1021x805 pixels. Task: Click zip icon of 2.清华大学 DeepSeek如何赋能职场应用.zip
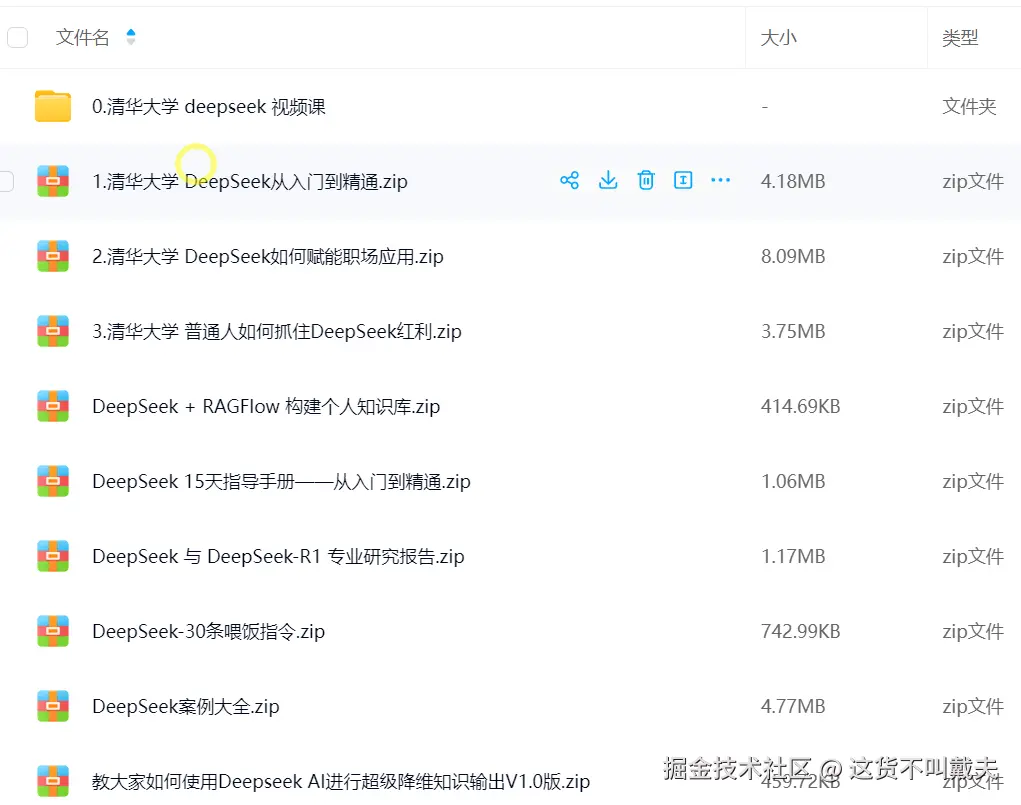pyautogui.click(x=53, y=256)
